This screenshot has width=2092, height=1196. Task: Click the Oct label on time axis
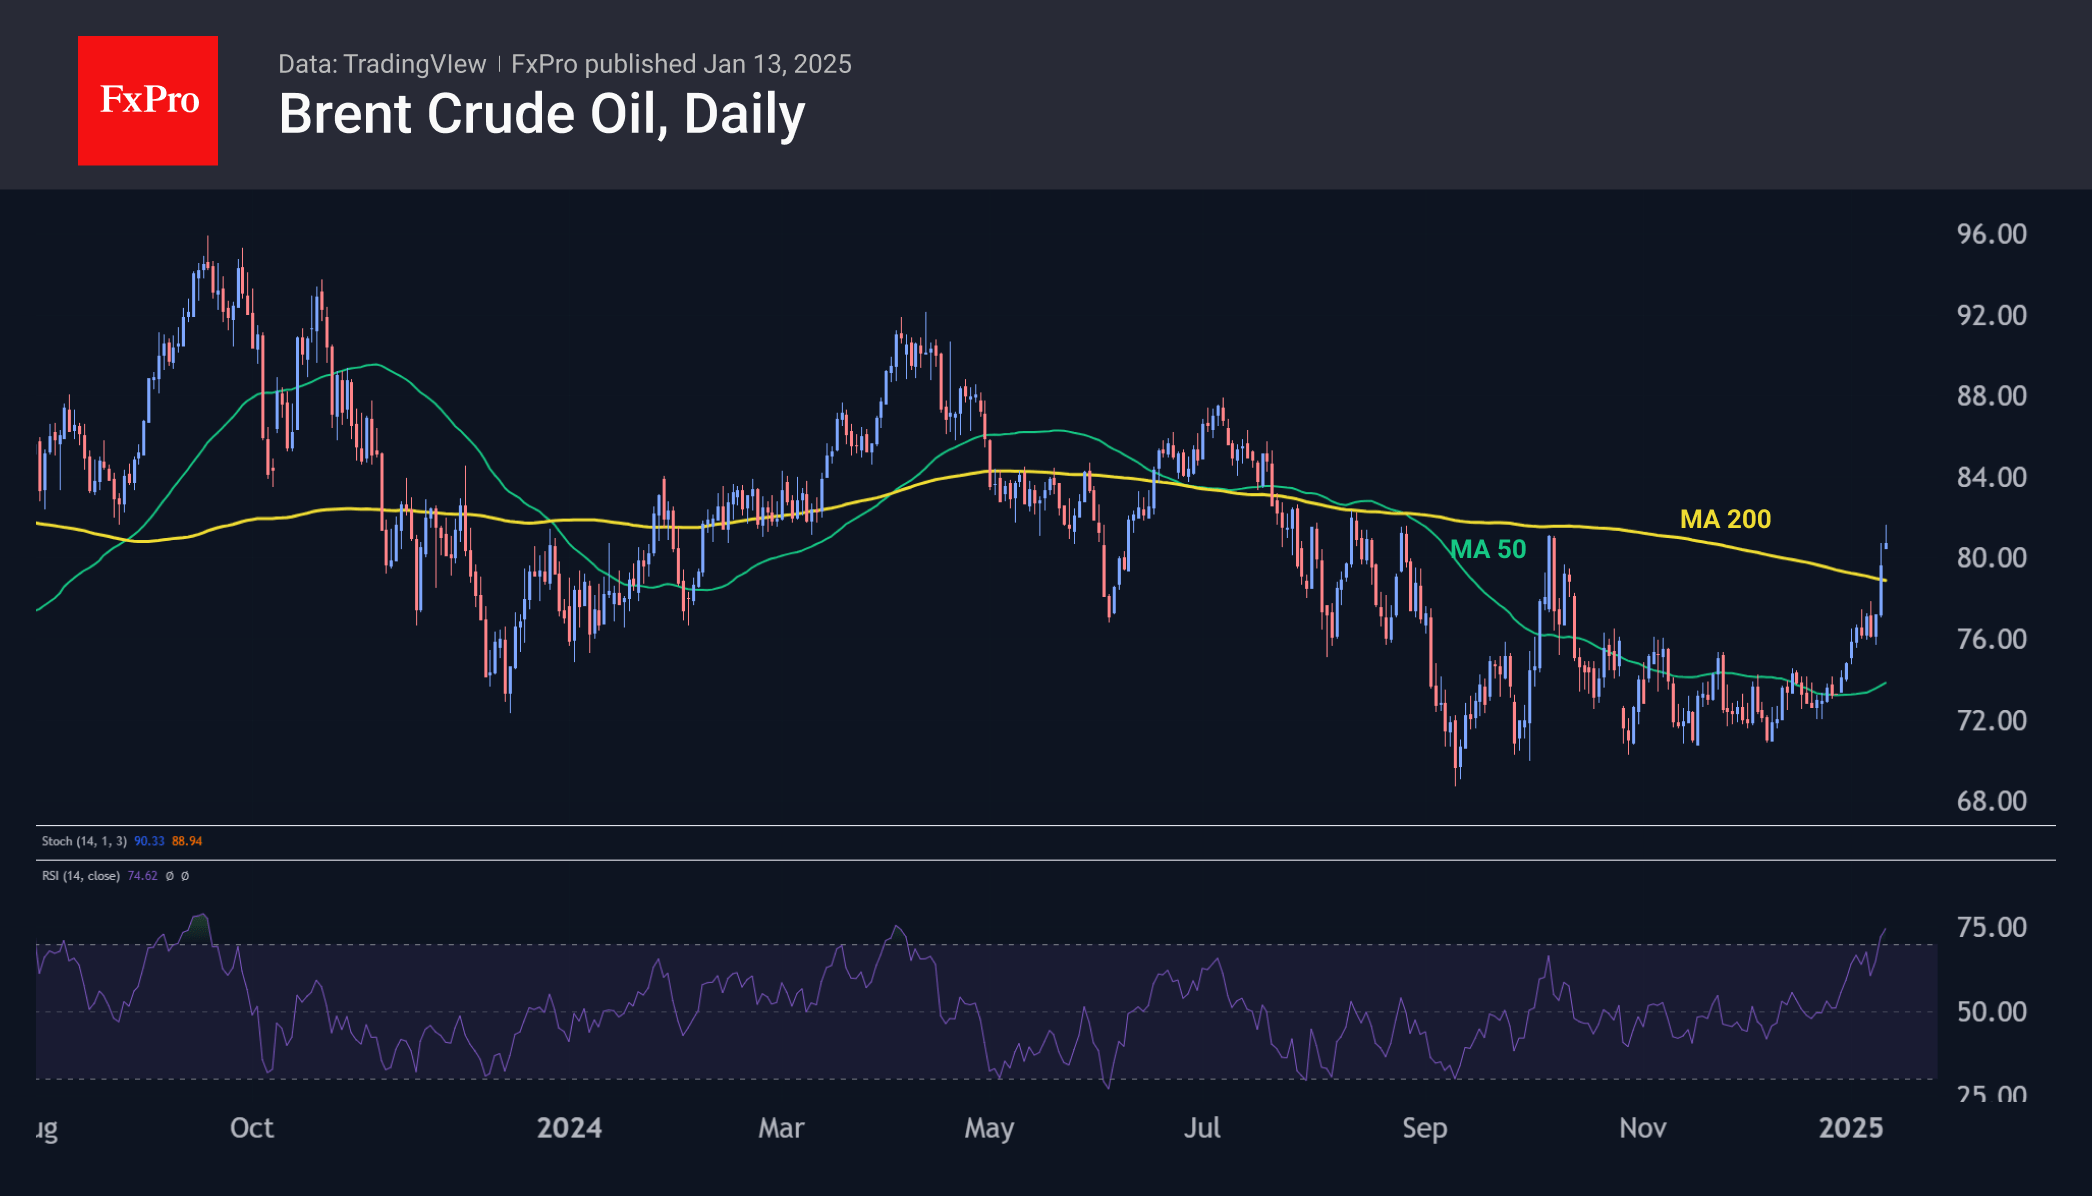251,1128
